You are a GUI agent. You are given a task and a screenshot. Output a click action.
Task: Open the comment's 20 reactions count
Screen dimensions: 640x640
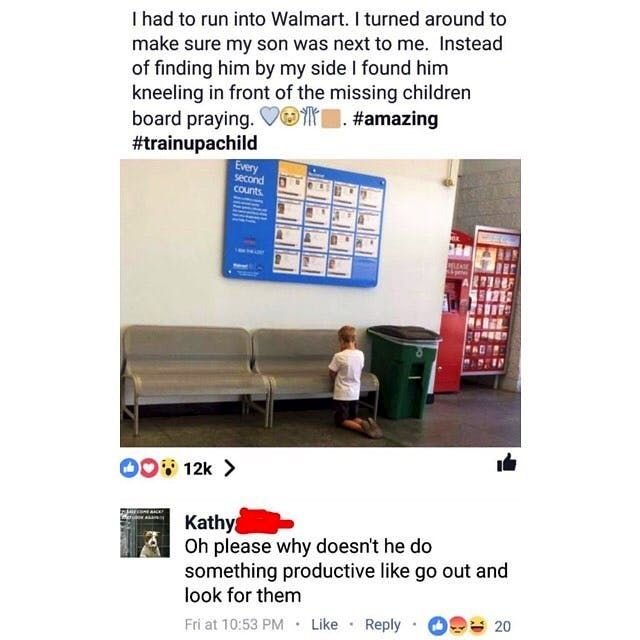[x=502, y=626]
